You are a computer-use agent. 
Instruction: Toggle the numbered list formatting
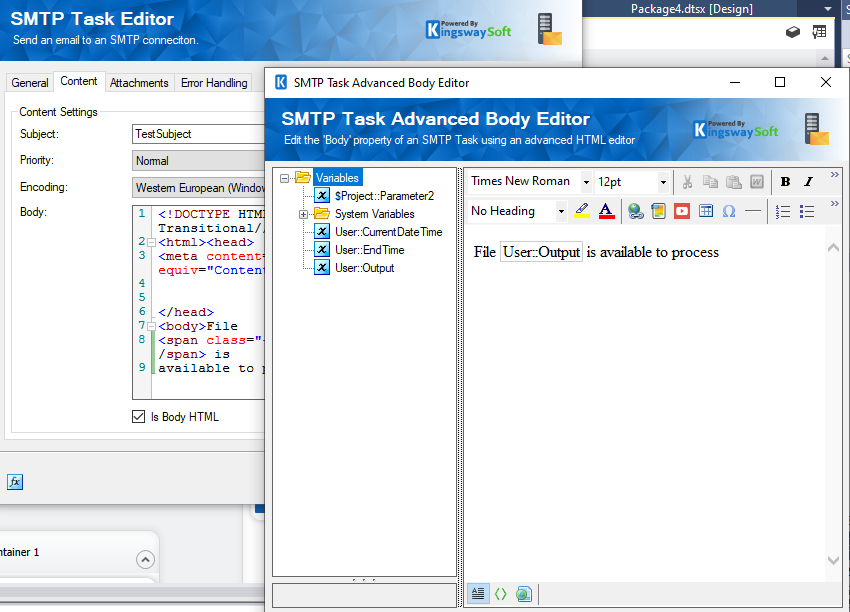781,210
